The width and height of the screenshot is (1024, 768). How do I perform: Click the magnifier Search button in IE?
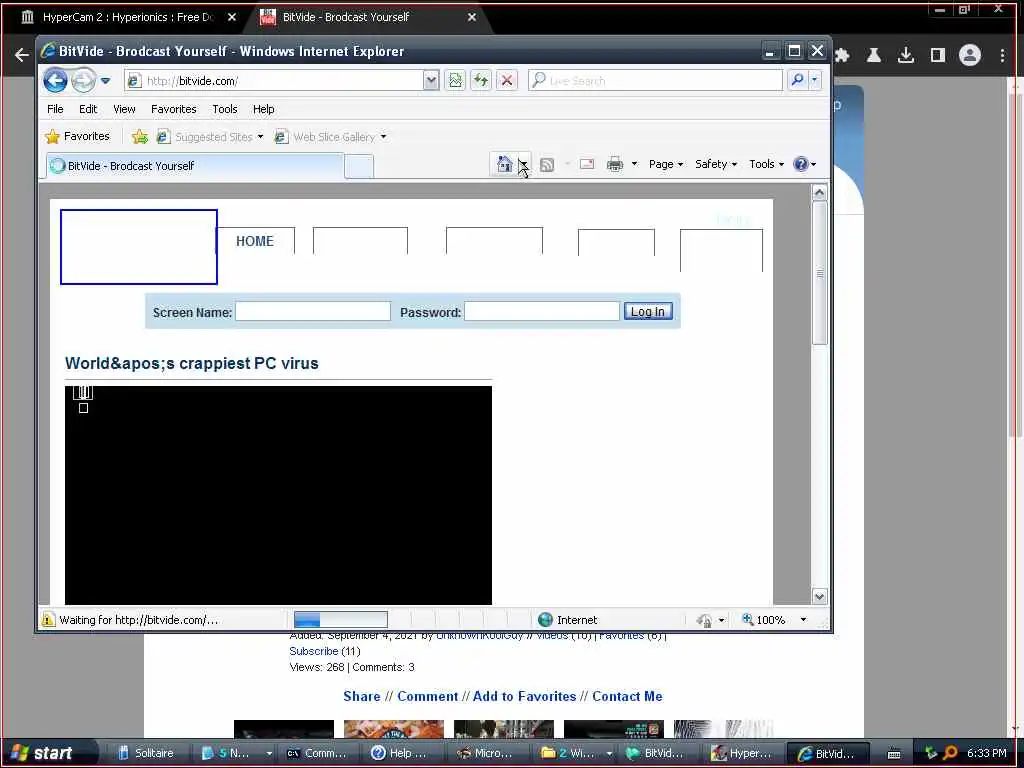coord(797,80)
